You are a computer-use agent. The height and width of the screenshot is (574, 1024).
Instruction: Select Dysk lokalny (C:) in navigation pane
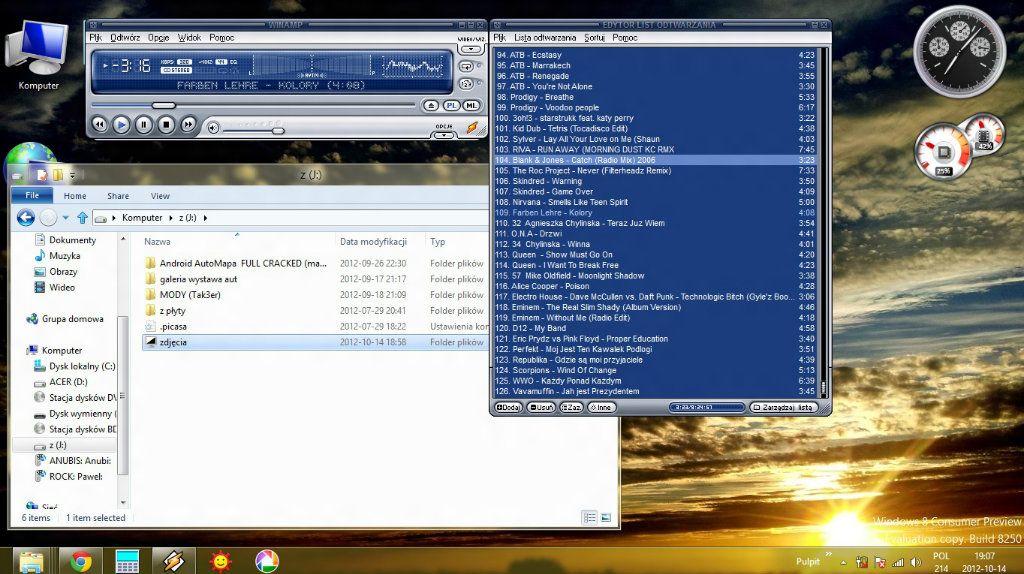tap(74, 366)
